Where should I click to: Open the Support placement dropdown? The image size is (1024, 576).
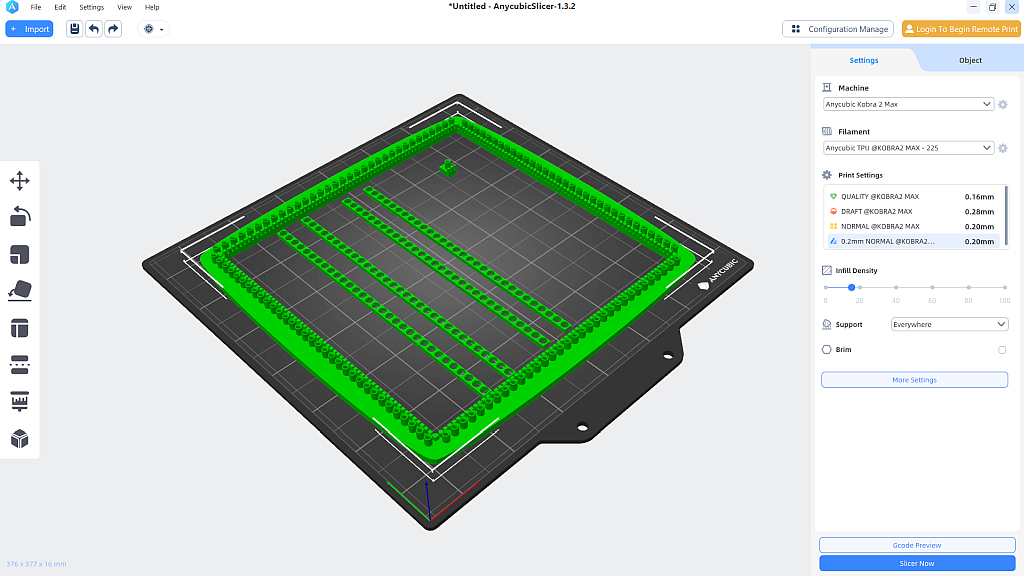click(x=950, y=325)
